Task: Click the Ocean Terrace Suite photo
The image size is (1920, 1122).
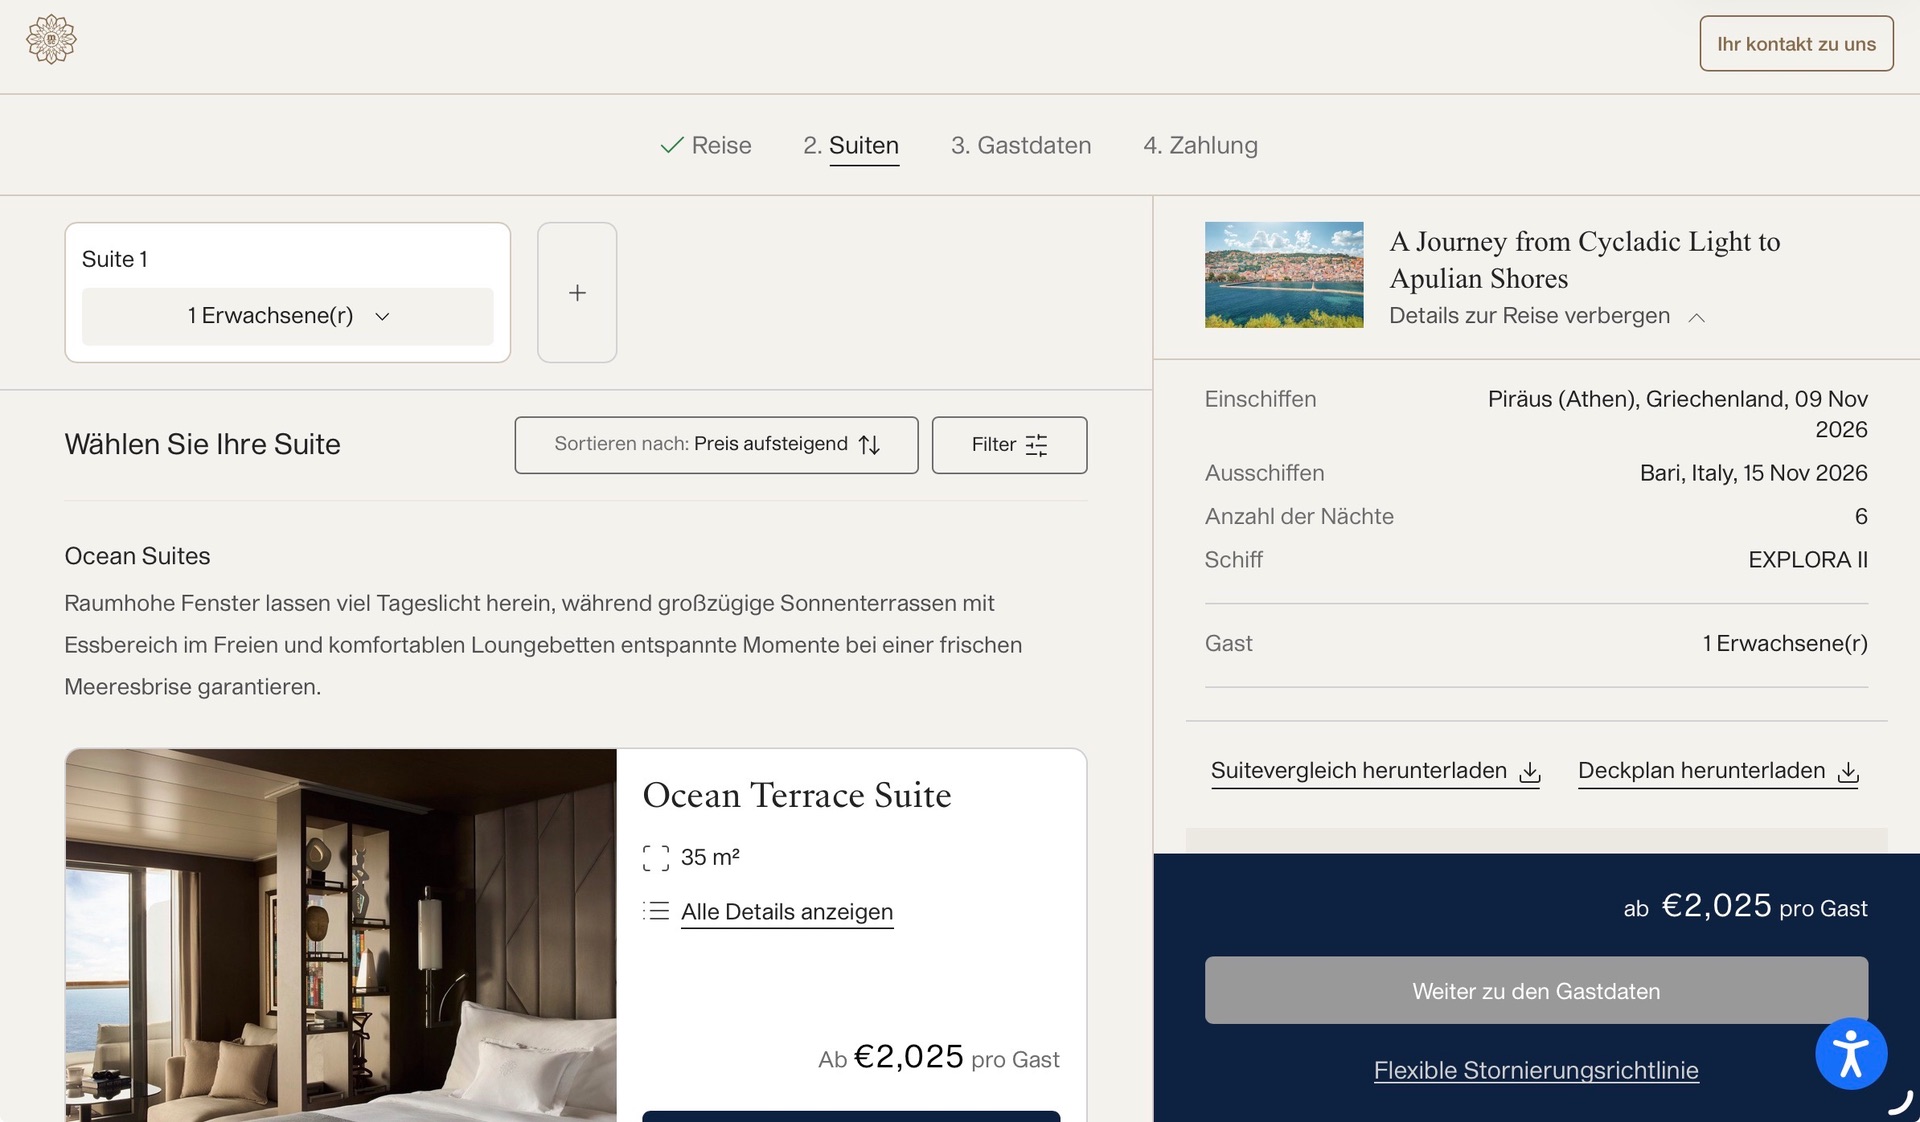Action: [341, 935]
